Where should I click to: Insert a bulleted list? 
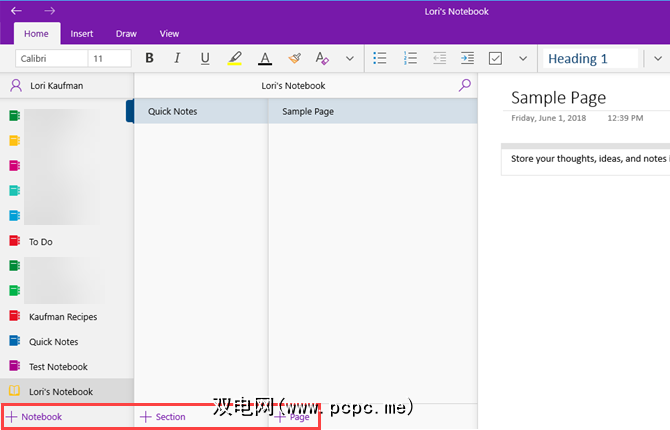click(380, 58)
